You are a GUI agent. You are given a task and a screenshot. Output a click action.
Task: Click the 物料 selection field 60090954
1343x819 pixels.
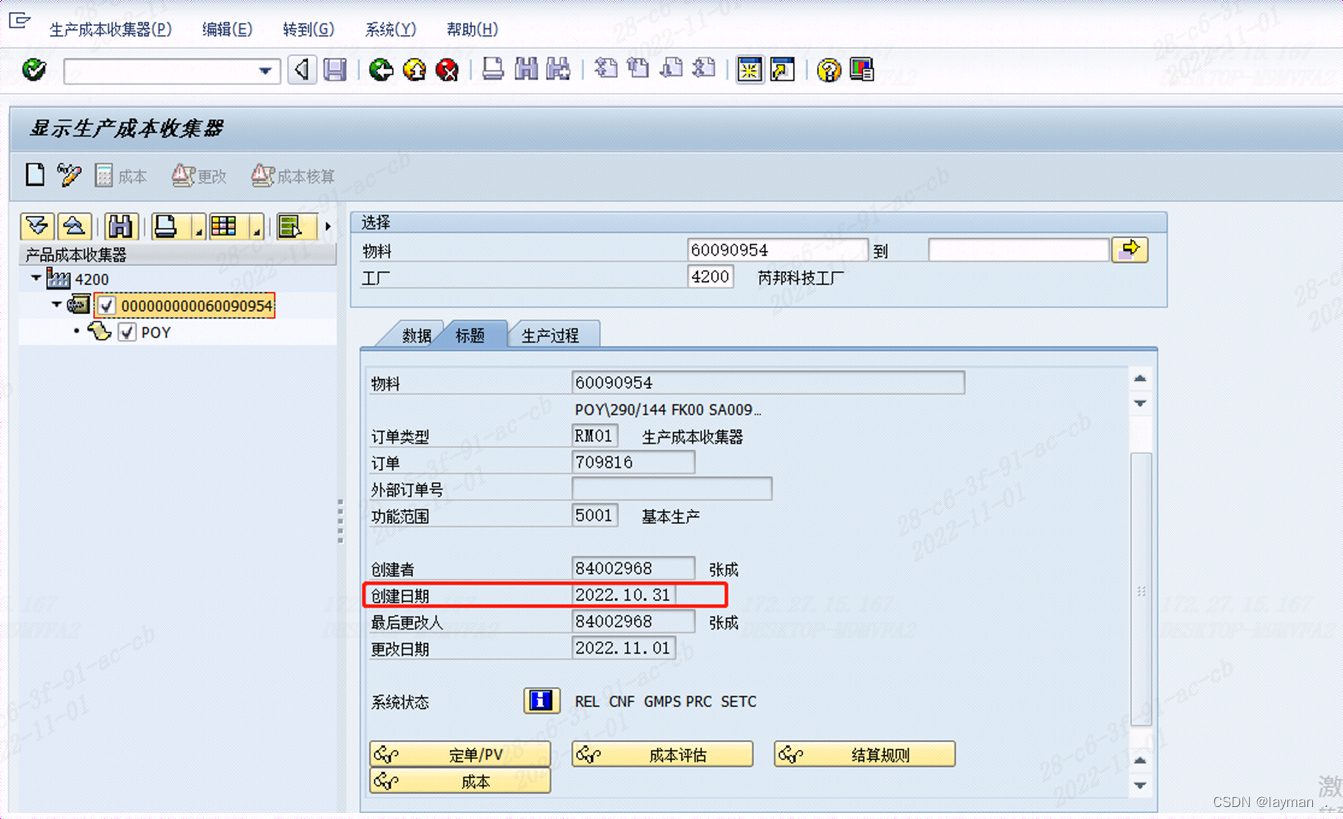pyautogui.click(x=778, y=250)
